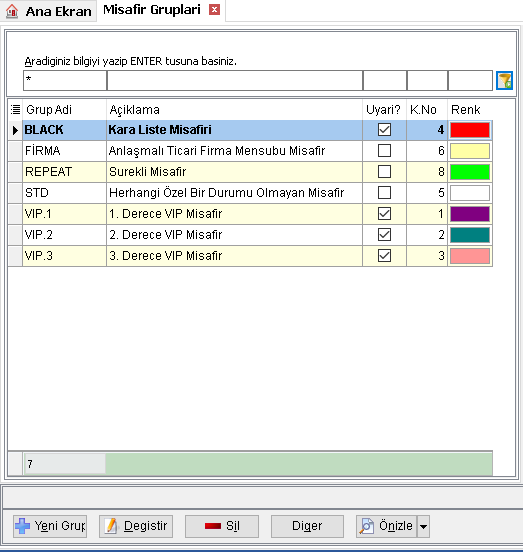The image size is (523, 552).
Task: Click the Diger button
Action: pyautogui.click(x=307, y=526)
